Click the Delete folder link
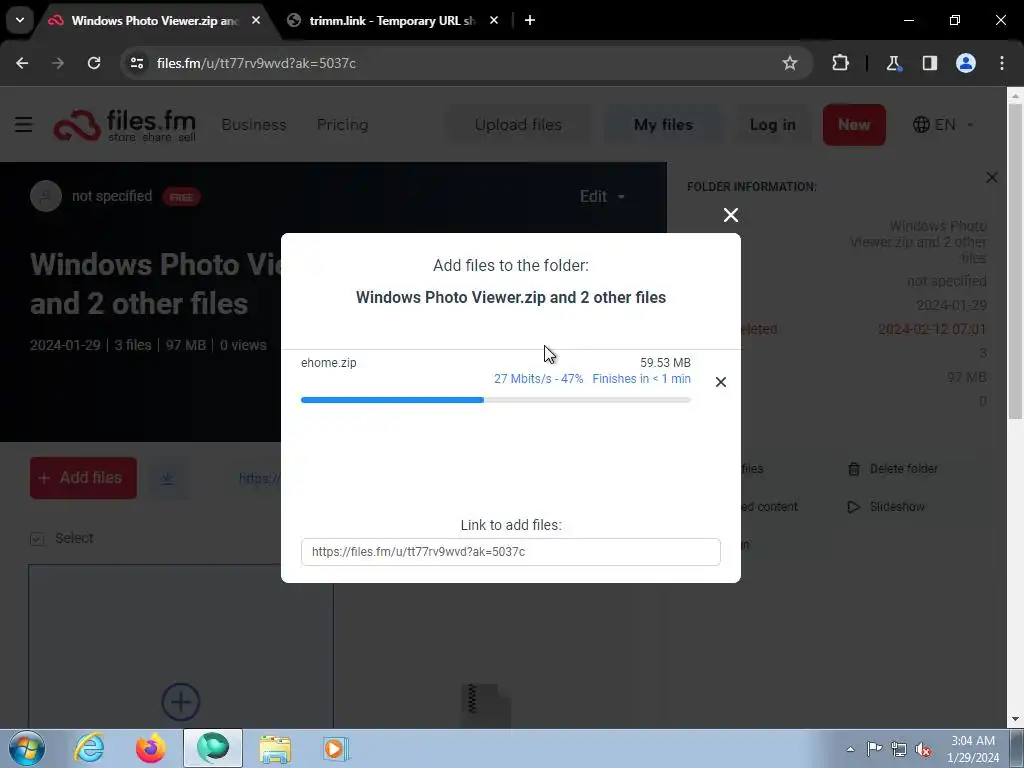1024x768 pixels. click(x=893, y=469)
